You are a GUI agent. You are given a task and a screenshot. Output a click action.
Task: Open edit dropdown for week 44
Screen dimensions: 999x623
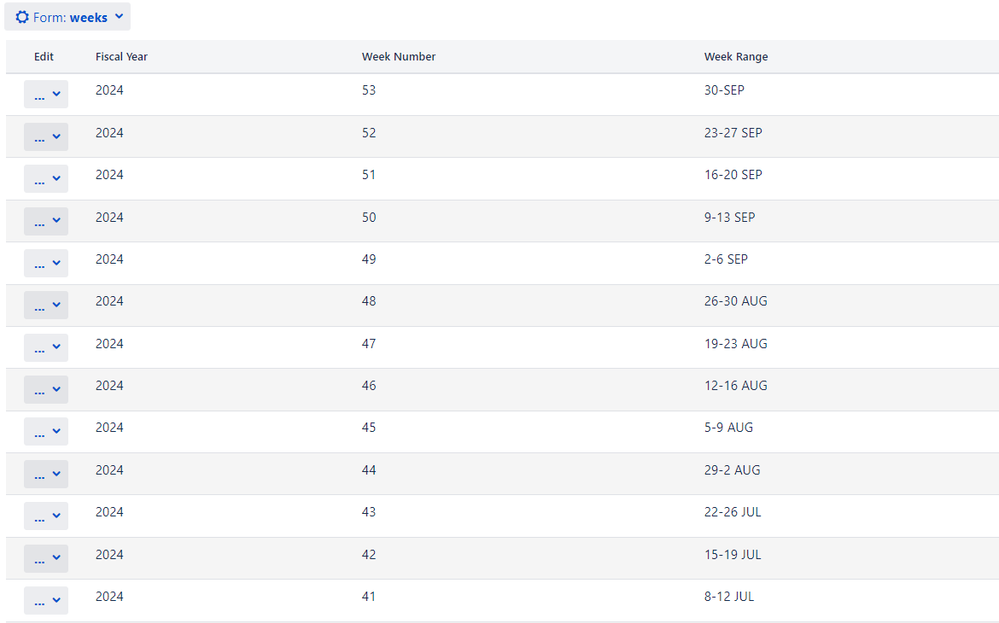pos(46,474)
